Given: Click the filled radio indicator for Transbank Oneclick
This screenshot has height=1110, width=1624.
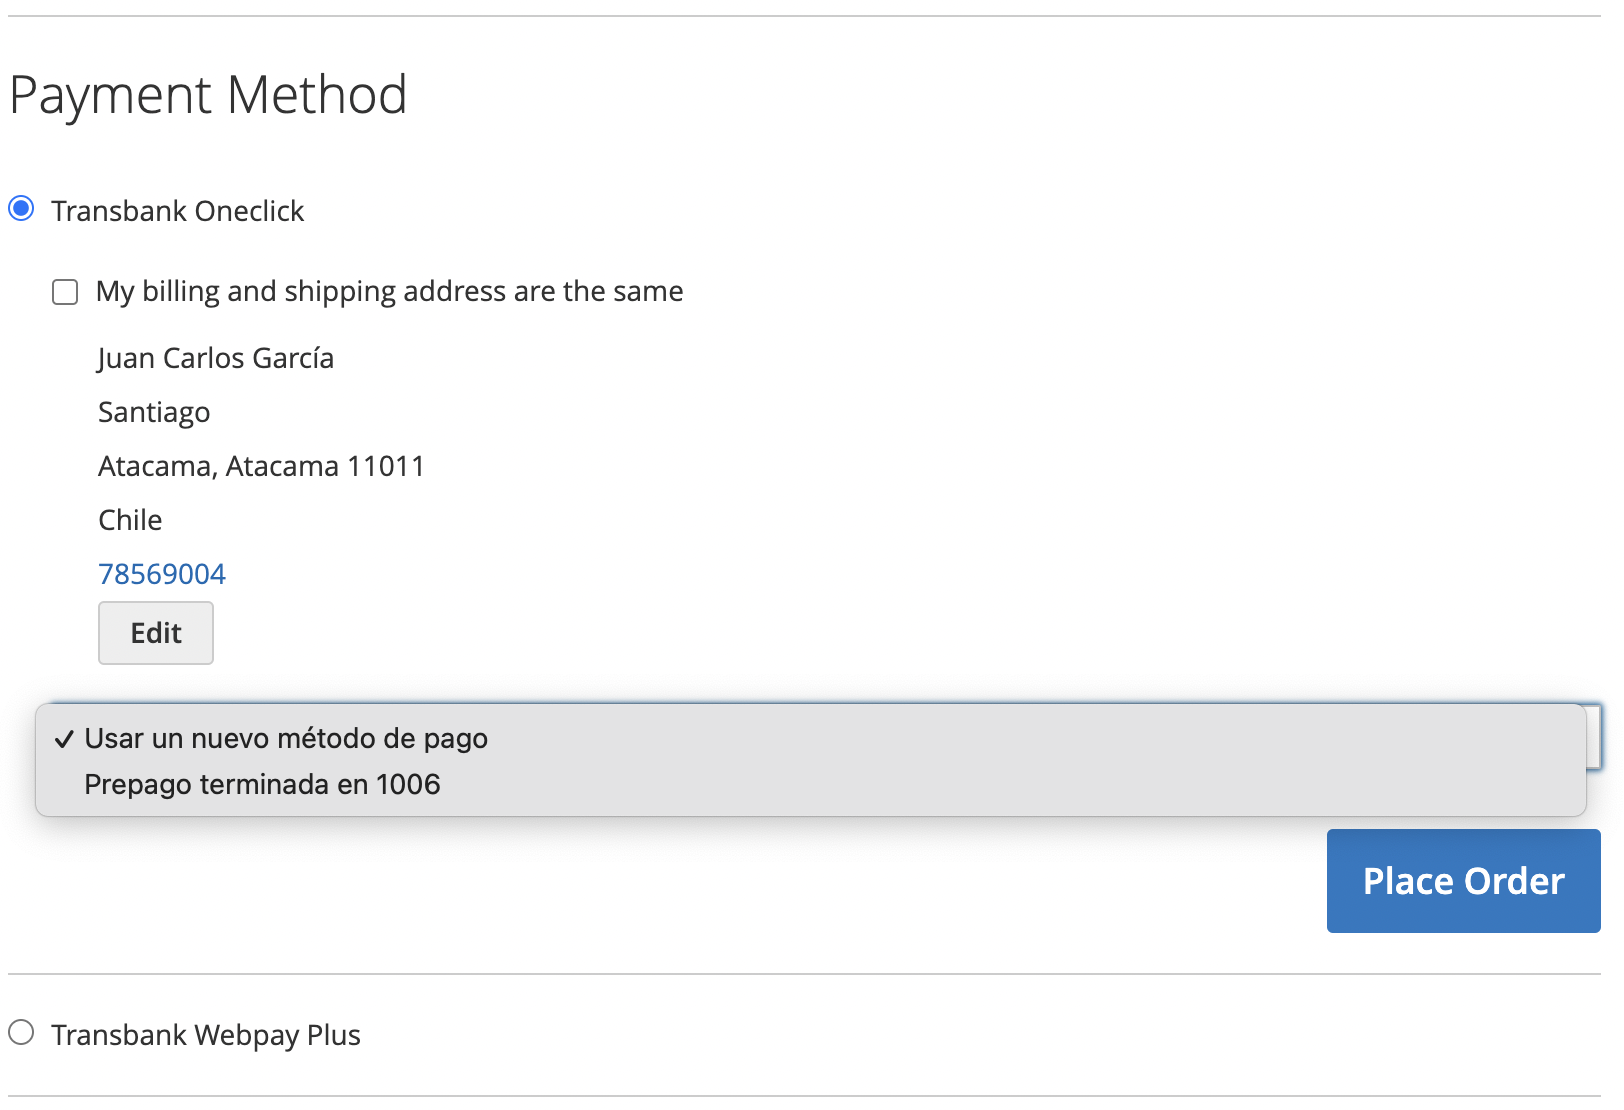Looking at the screenshot, I should 20,209.
